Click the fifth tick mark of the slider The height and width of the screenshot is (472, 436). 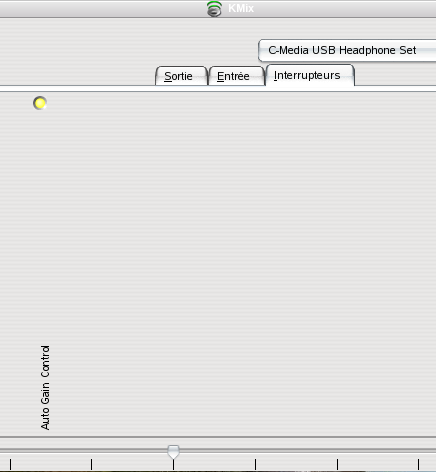(337, 464)
